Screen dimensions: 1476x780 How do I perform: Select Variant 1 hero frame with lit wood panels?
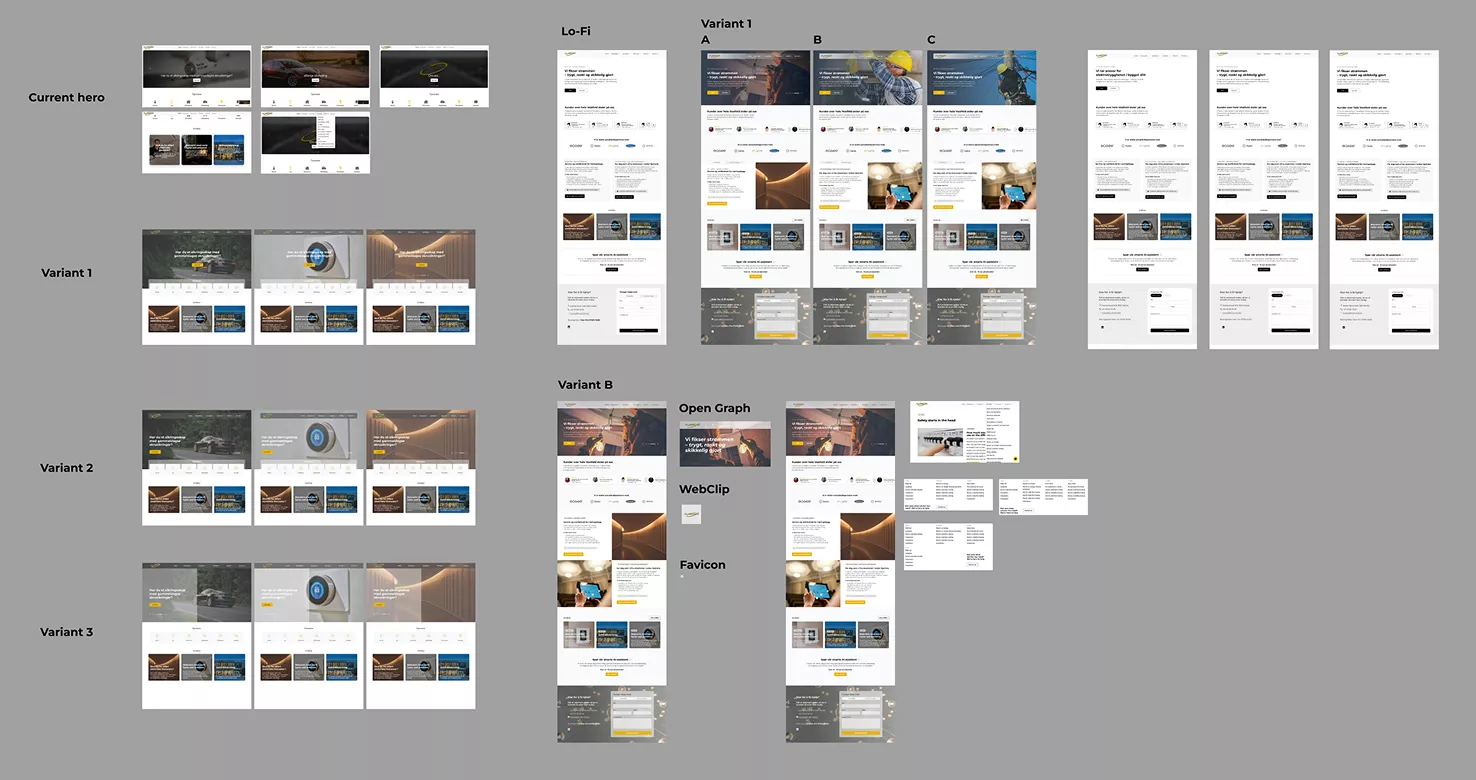pyautogui.click(x=421, y=287)
